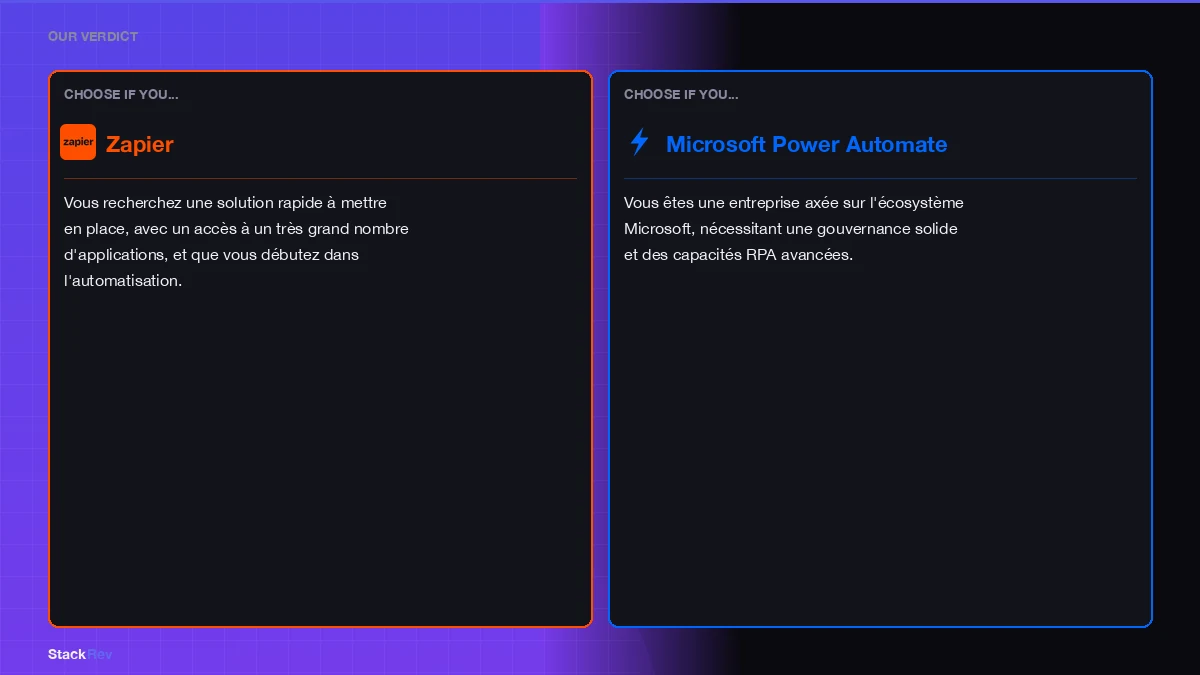Image resolution: width=1200 pixels, height=675 pixels.
Task: Open the Zapier heading link
Action: [139, 144]
